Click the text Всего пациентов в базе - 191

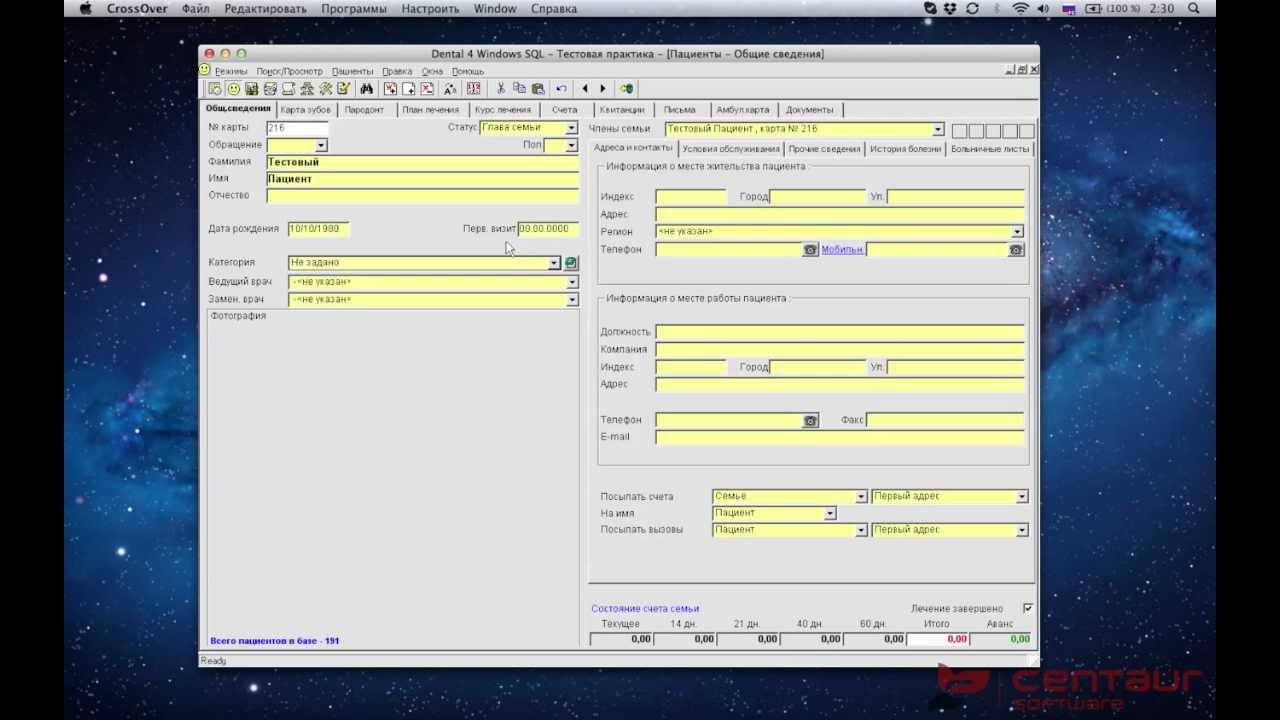[x=275, y=641]
